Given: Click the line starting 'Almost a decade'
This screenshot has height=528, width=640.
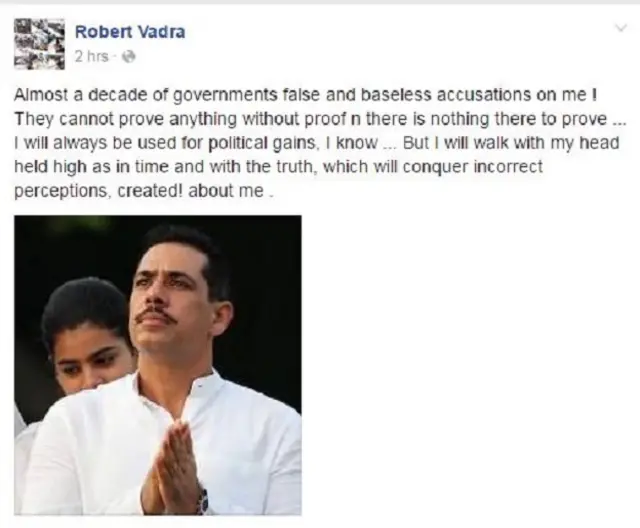Looking at the screenshot, I should 305,95.
